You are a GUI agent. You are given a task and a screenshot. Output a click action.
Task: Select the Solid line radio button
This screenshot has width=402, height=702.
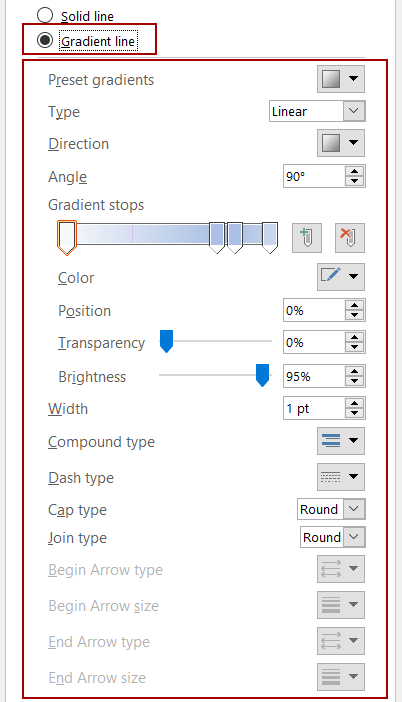45,16
